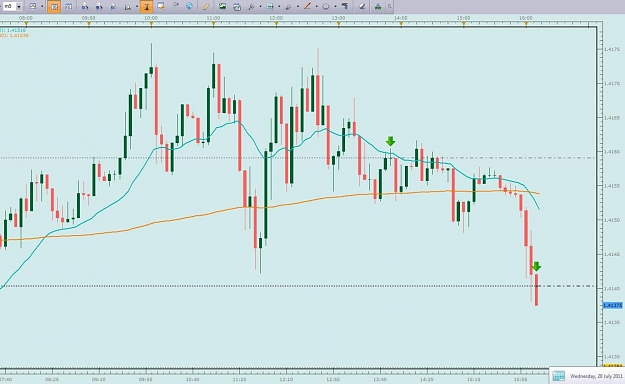Click the 14:00 yellow time marker

pos(401,24)
